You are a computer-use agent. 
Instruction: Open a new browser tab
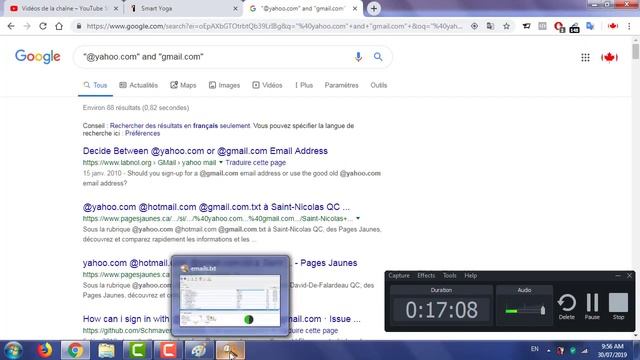[x=373, y=9]
